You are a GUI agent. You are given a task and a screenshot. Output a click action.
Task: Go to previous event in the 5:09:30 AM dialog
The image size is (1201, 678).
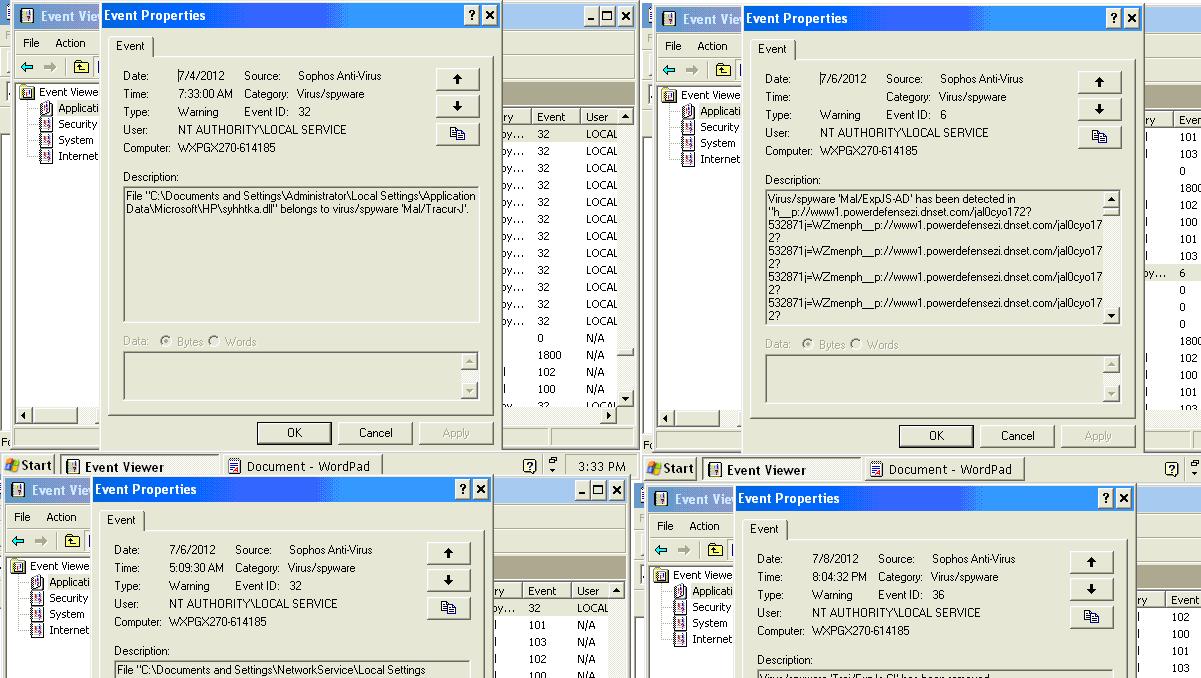[448, 553]
